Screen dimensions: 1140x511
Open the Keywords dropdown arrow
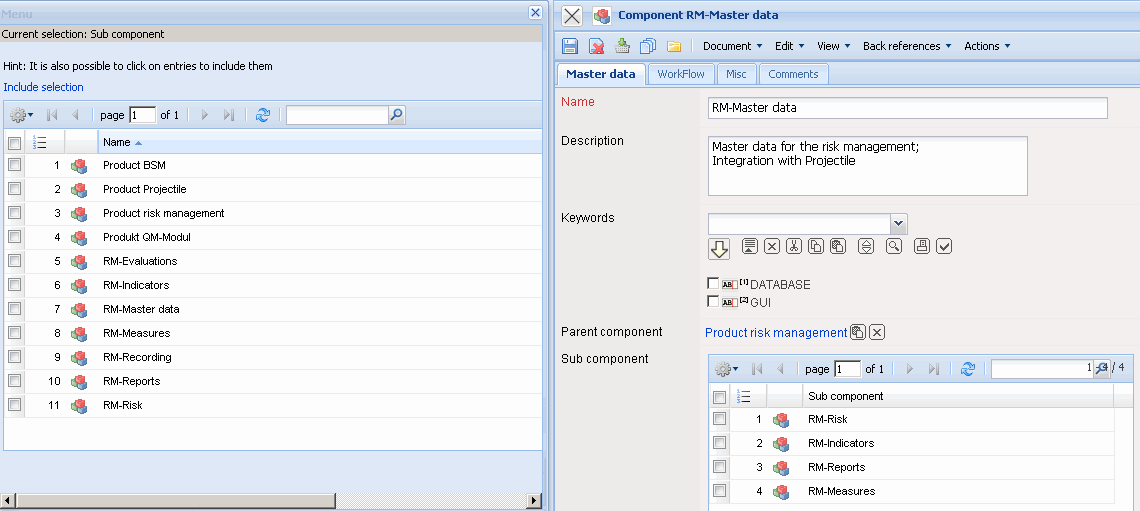[x=898, y=224]
